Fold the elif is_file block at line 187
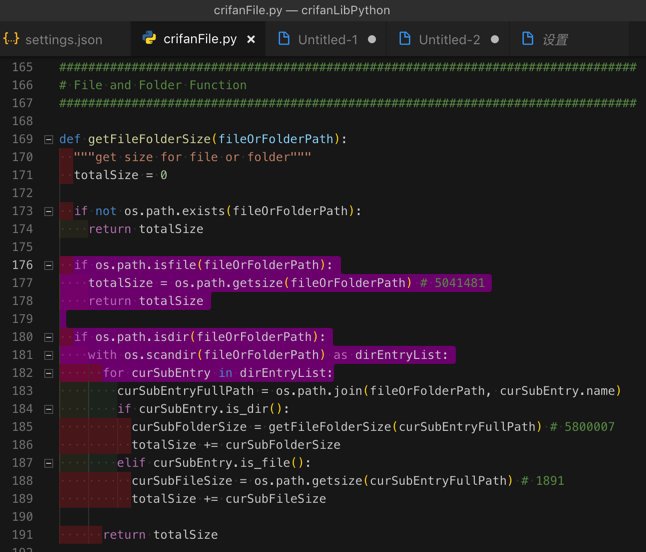 (48, 463)
